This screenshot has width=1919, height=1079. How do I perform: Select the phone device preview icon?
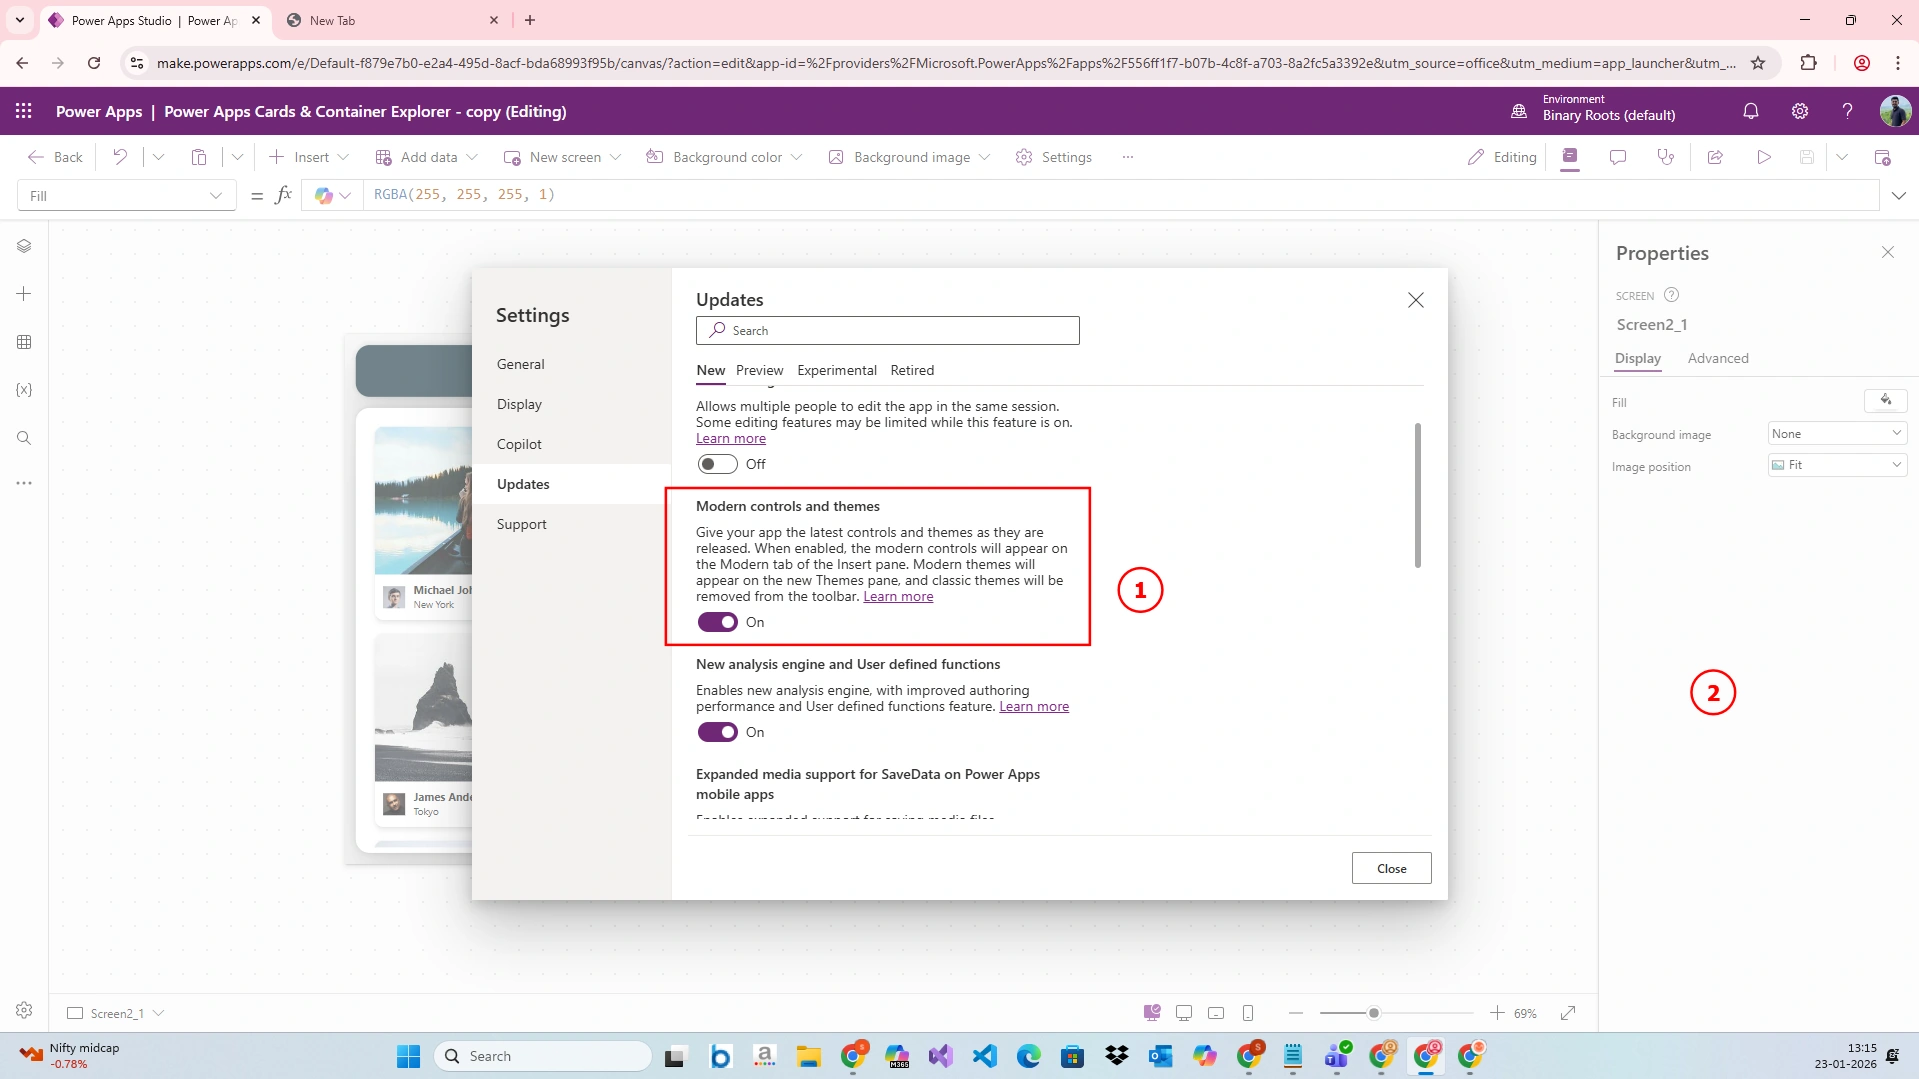click(x=1248, y=1013)
